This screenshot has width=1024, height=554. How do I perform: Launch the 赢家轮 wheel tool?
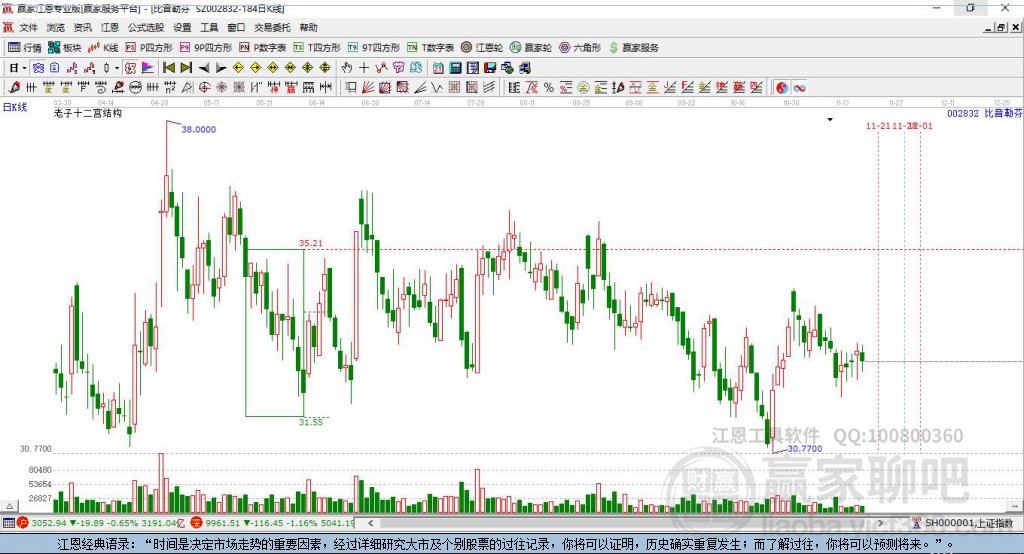tap(531, 48)
